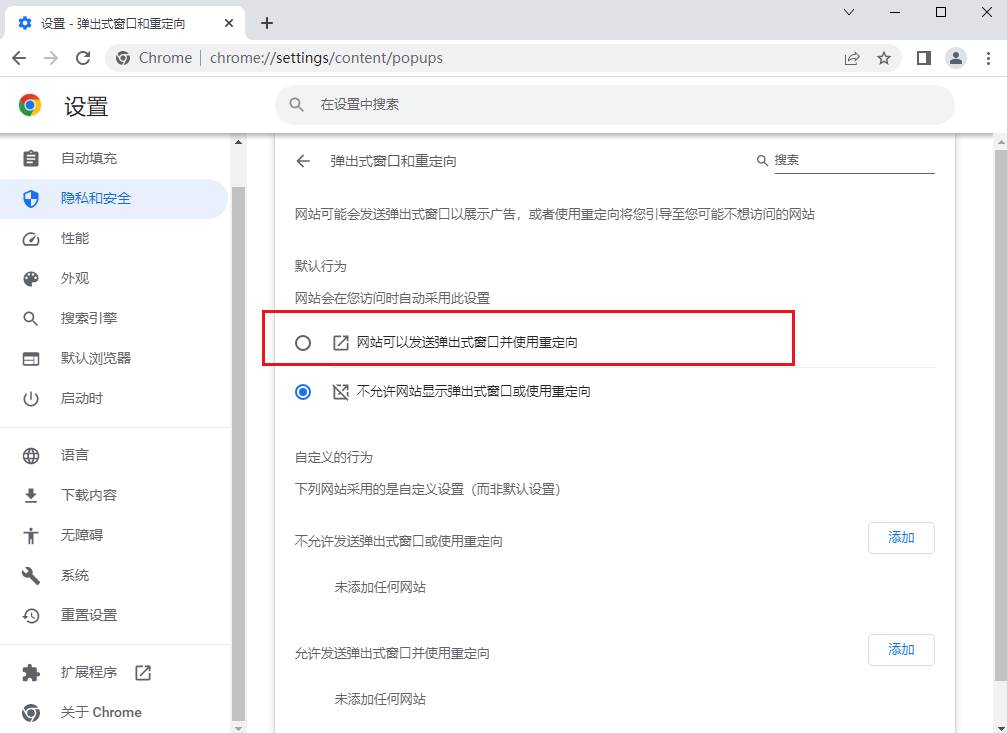This screenshot has width=1007, height=733.
Task: Click the speedometer icon beside 性能
Action: coord(31,239)
